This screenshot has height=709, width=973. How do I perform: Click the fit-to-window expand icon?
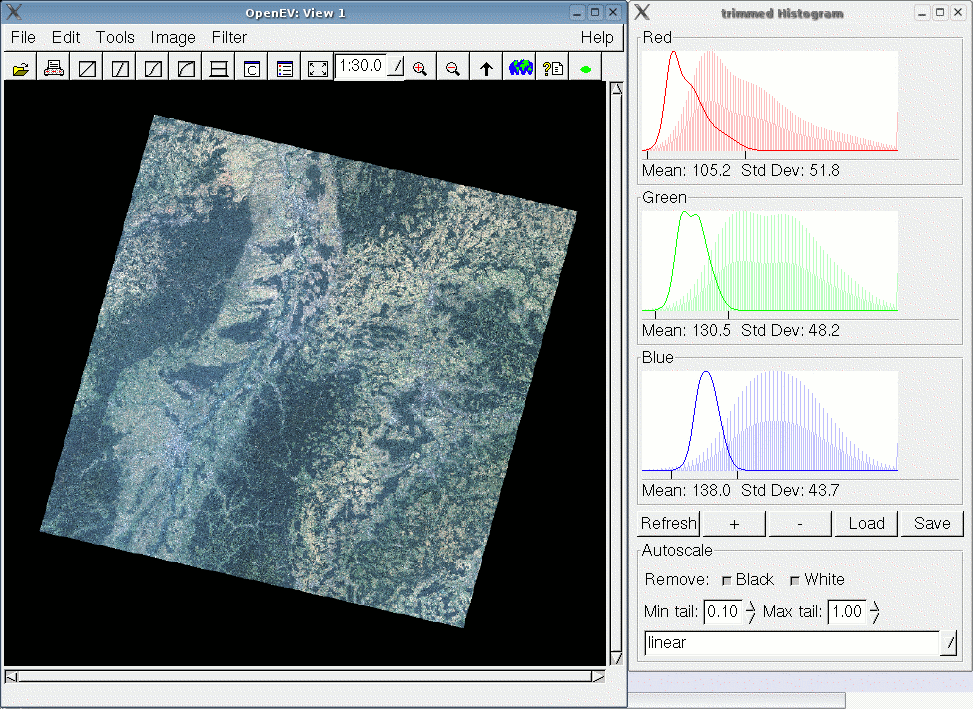pyautogui.click(x=318, y=69)
